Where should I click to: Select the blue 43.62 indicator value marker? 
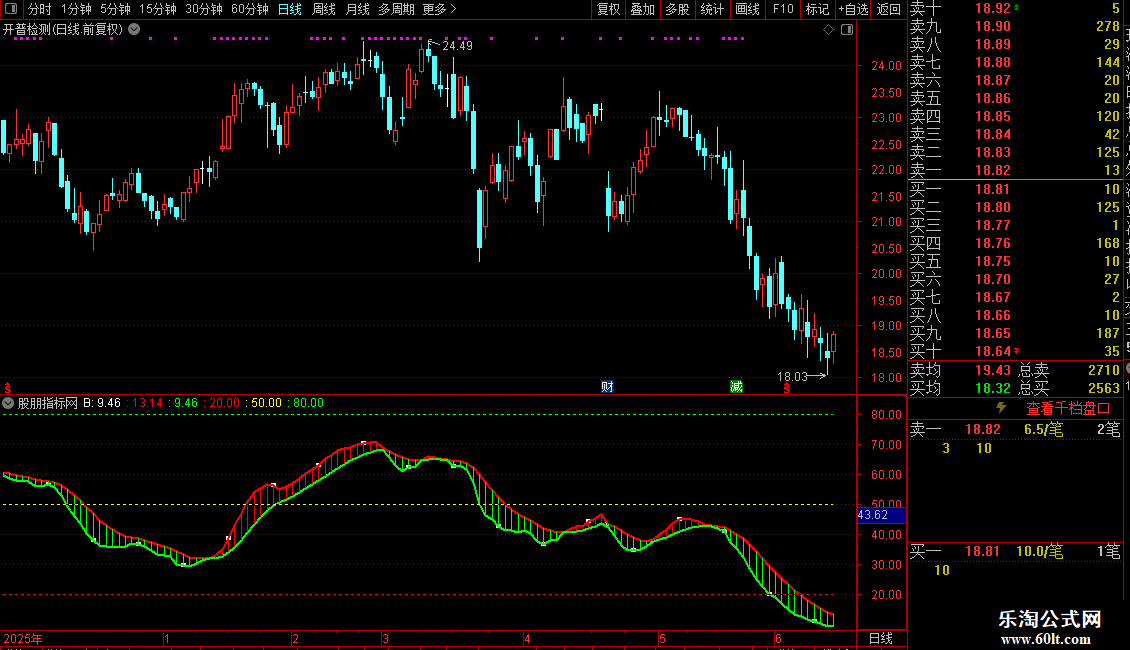(x=881, y=515)
